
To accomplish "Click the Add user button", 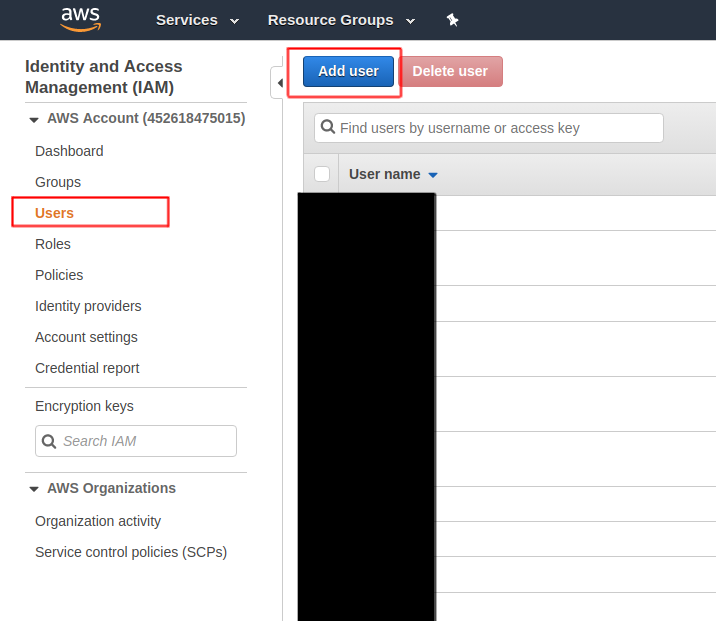I will tap(348, 71).
